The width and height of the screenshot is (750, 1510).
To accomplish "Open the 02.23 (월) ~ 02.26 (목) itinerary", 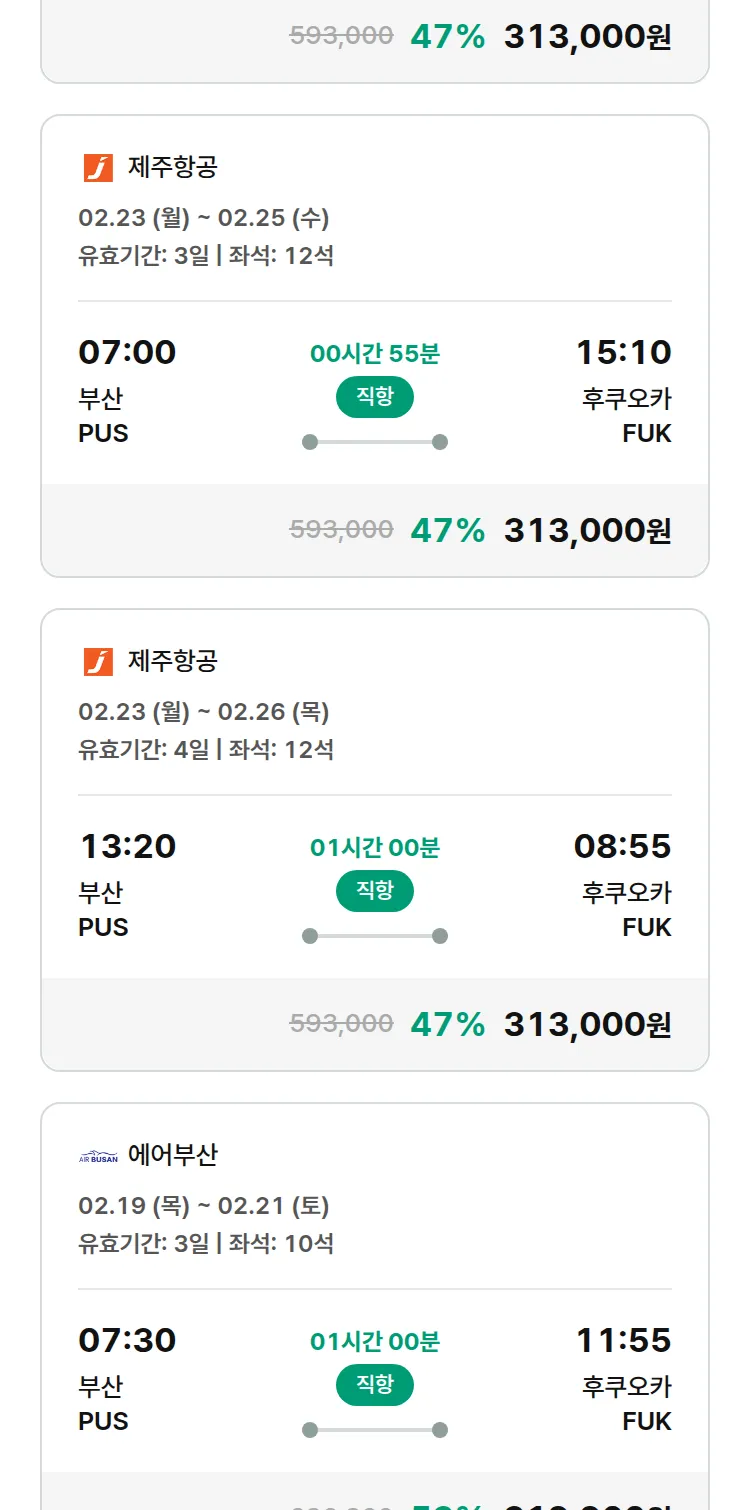I will tap(204, 712).
